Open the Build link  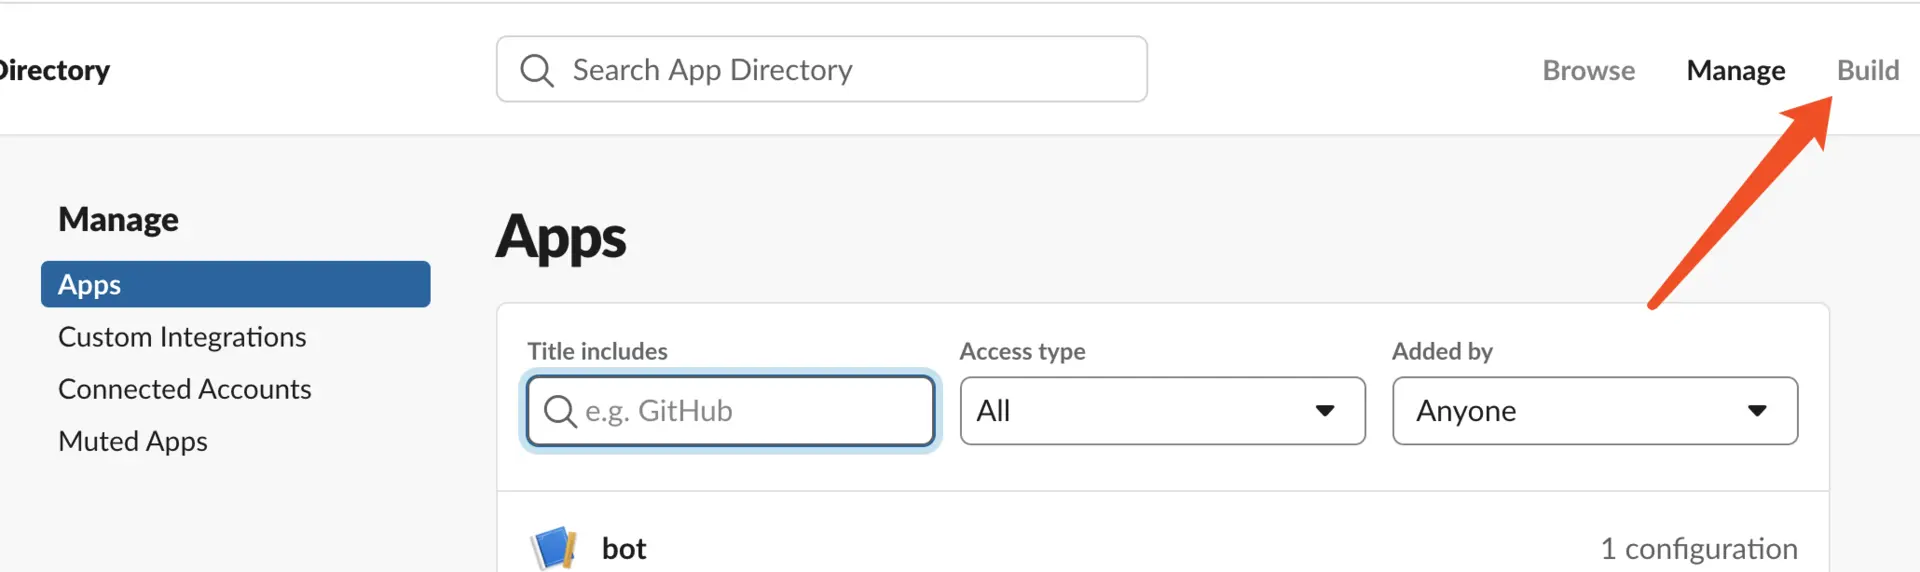click(1867, 71)
